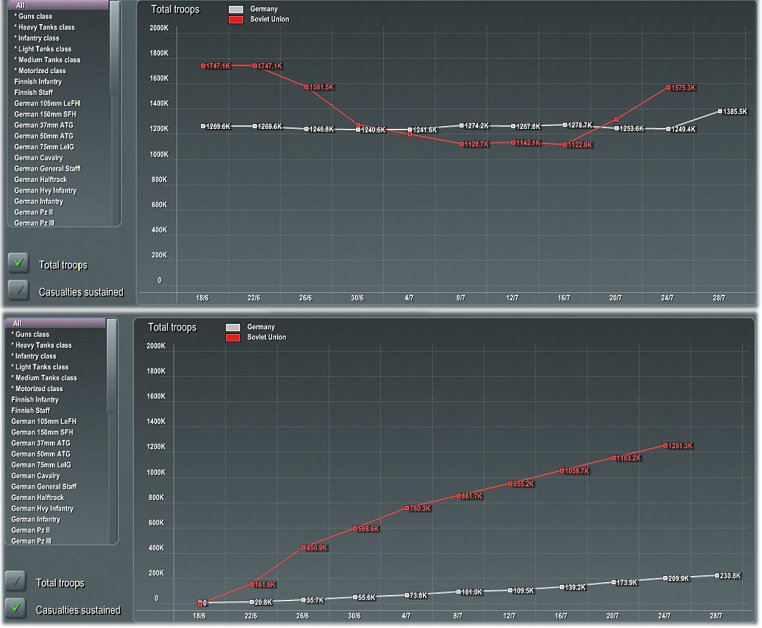Screen dimensions: 762x628
Task: Click Soviet 1581.5K data point
Action: click(306, 87)
